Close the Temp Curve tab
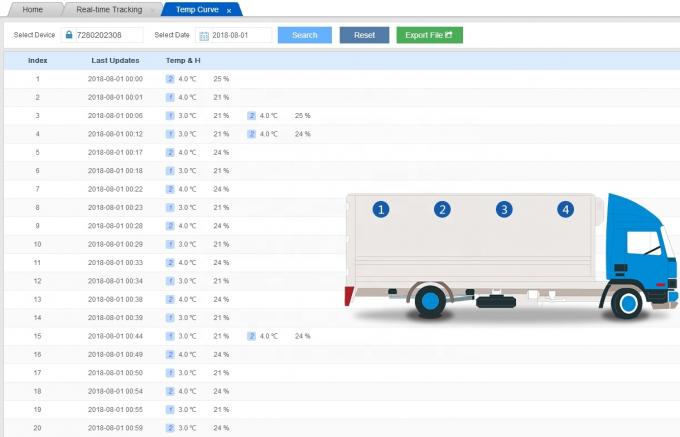This screenshot has height=437, width=680. [229, 10]
